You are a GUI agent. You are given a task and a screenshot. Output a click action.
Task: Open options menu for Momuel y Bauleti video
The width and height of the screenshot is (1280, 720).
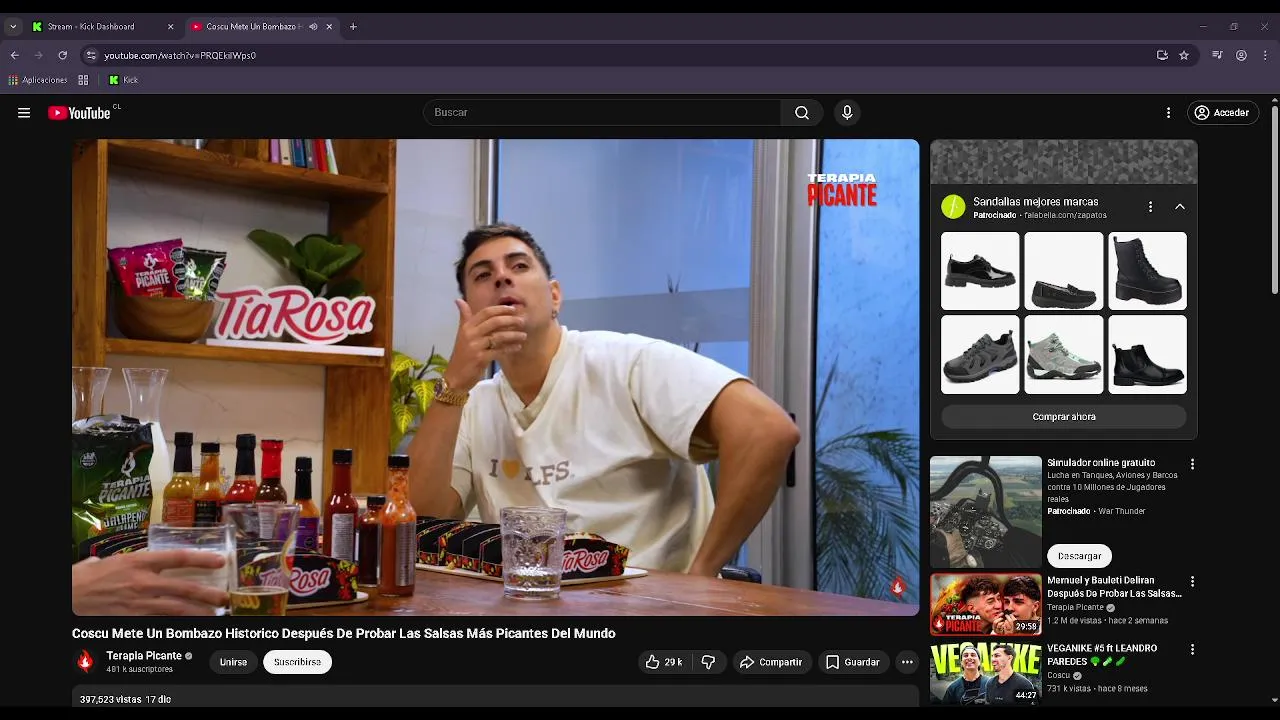pyautogui.click(x=1192, y=581)
